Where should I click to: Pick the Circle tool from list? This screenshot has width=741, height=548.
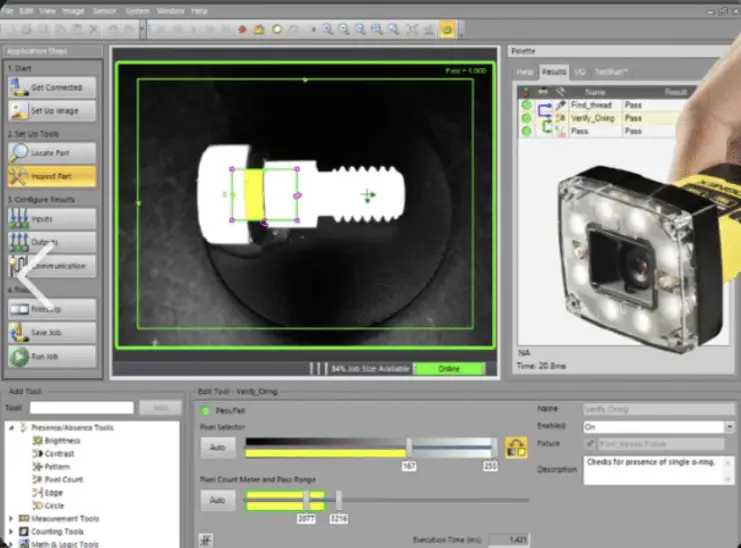(54, 506)
